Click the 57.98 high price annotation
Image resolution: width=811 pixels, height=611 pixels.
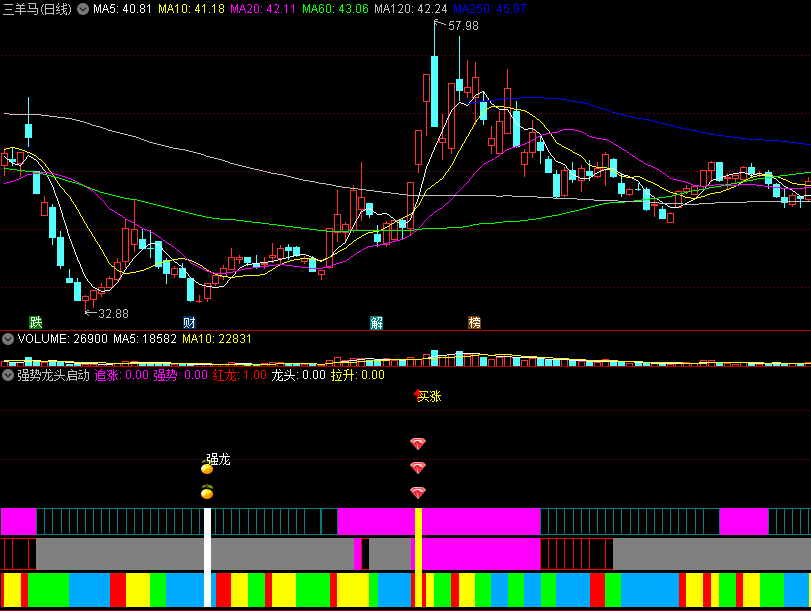pos(463,25)
